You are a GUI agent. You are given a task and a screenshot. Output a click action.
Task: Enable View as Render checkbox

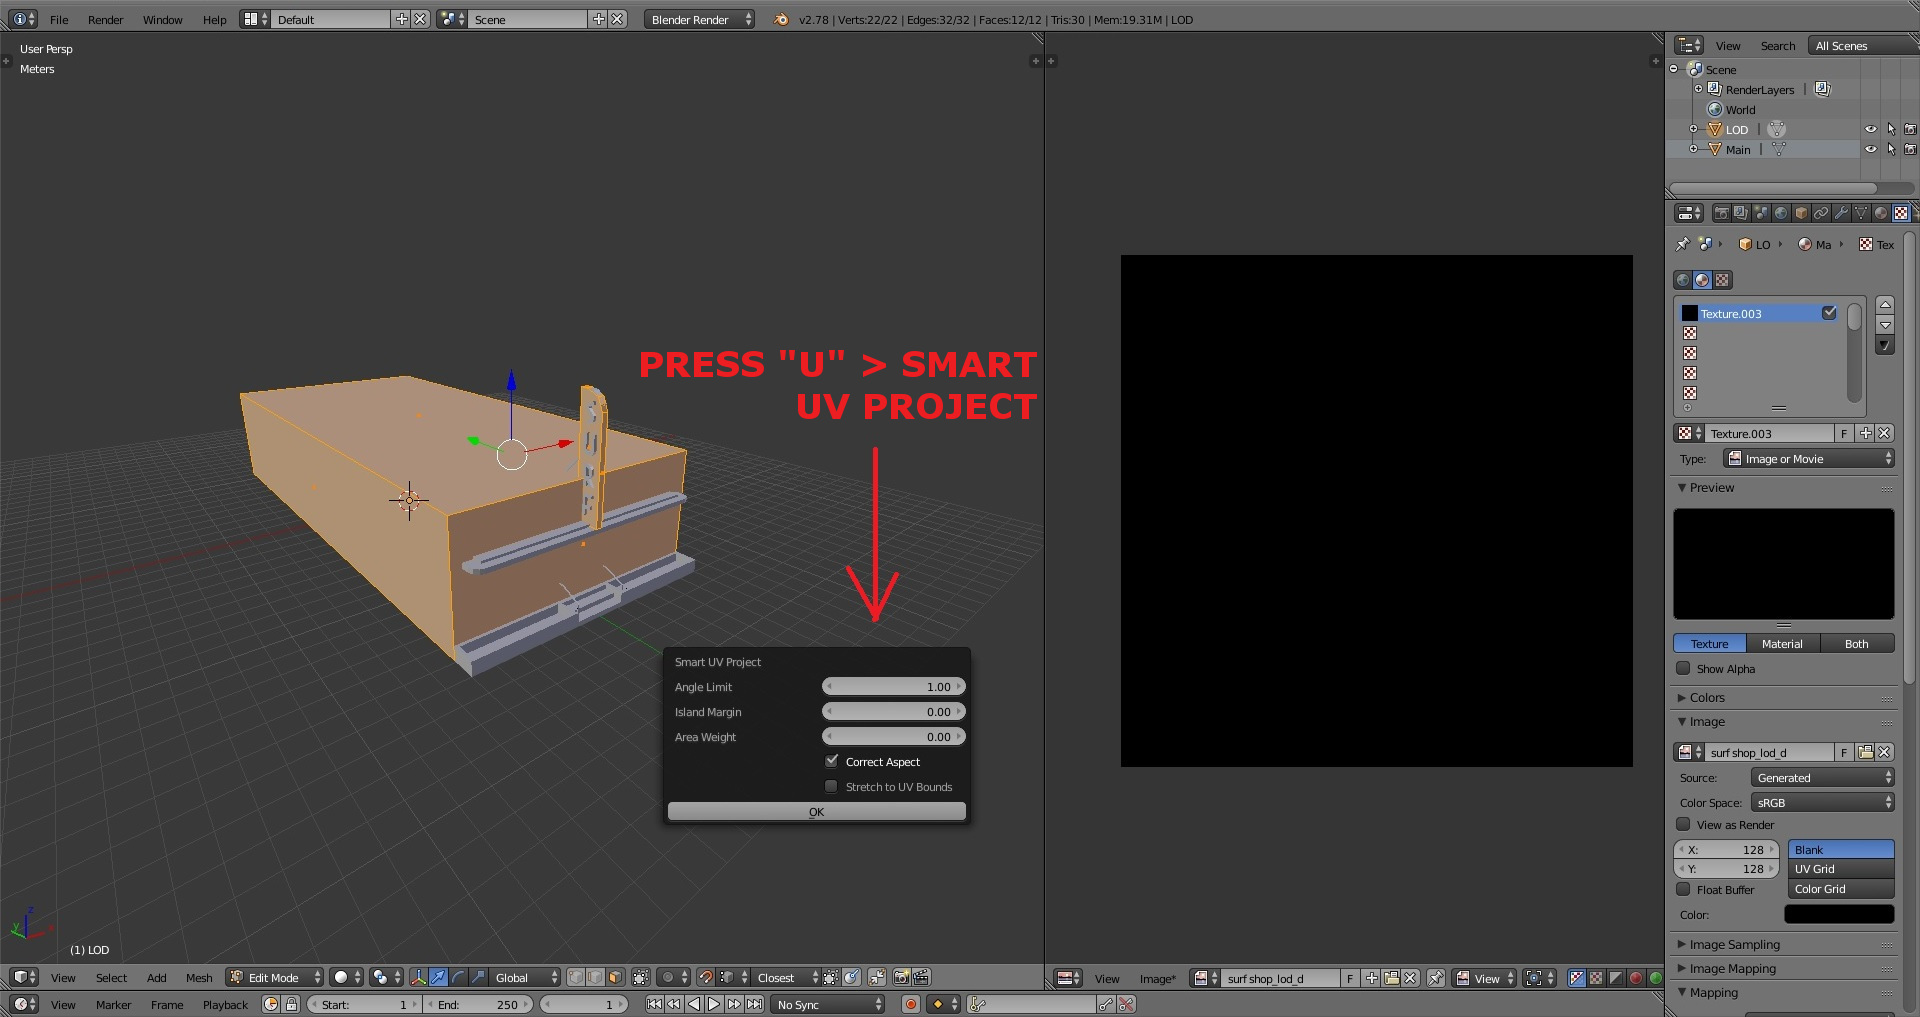[x=1683, y=824]
